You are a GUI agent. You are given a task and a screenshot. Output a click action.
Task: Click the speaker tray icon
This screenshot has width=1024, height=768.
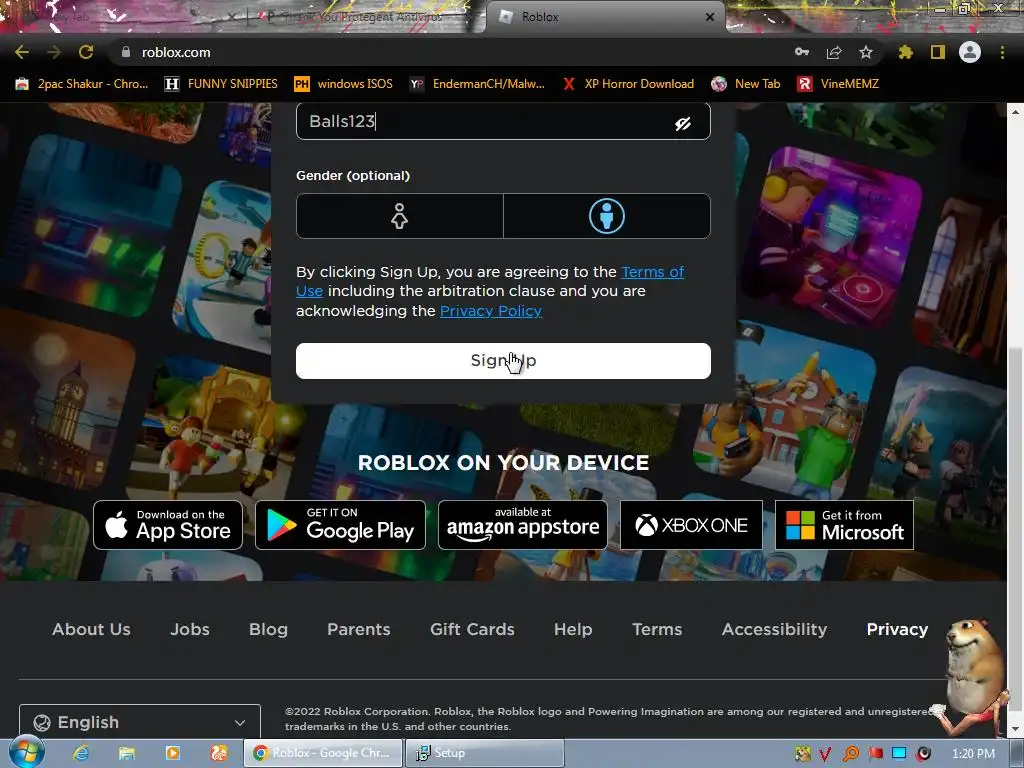(x=923, y=754)
